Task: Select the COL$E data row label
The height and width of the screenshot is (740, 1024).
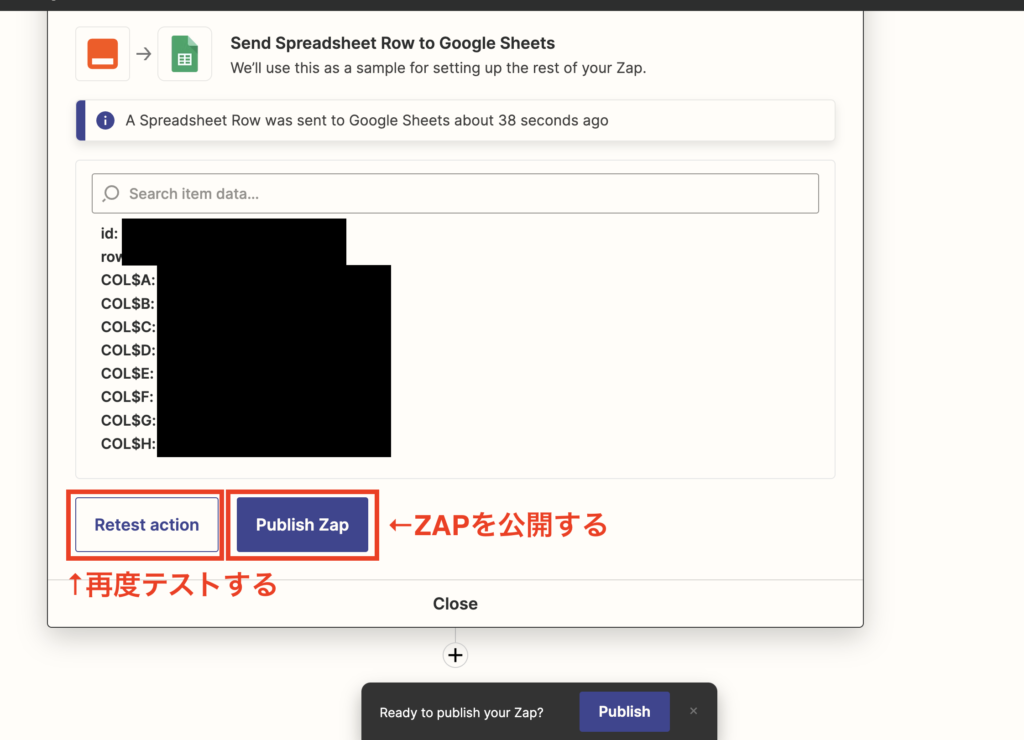Action: pos(127,374)
